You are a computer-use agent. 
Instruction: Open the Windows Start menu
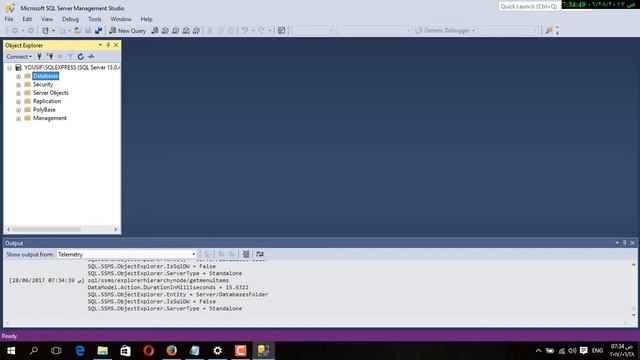pyautogui.click(x=11, y=351)
